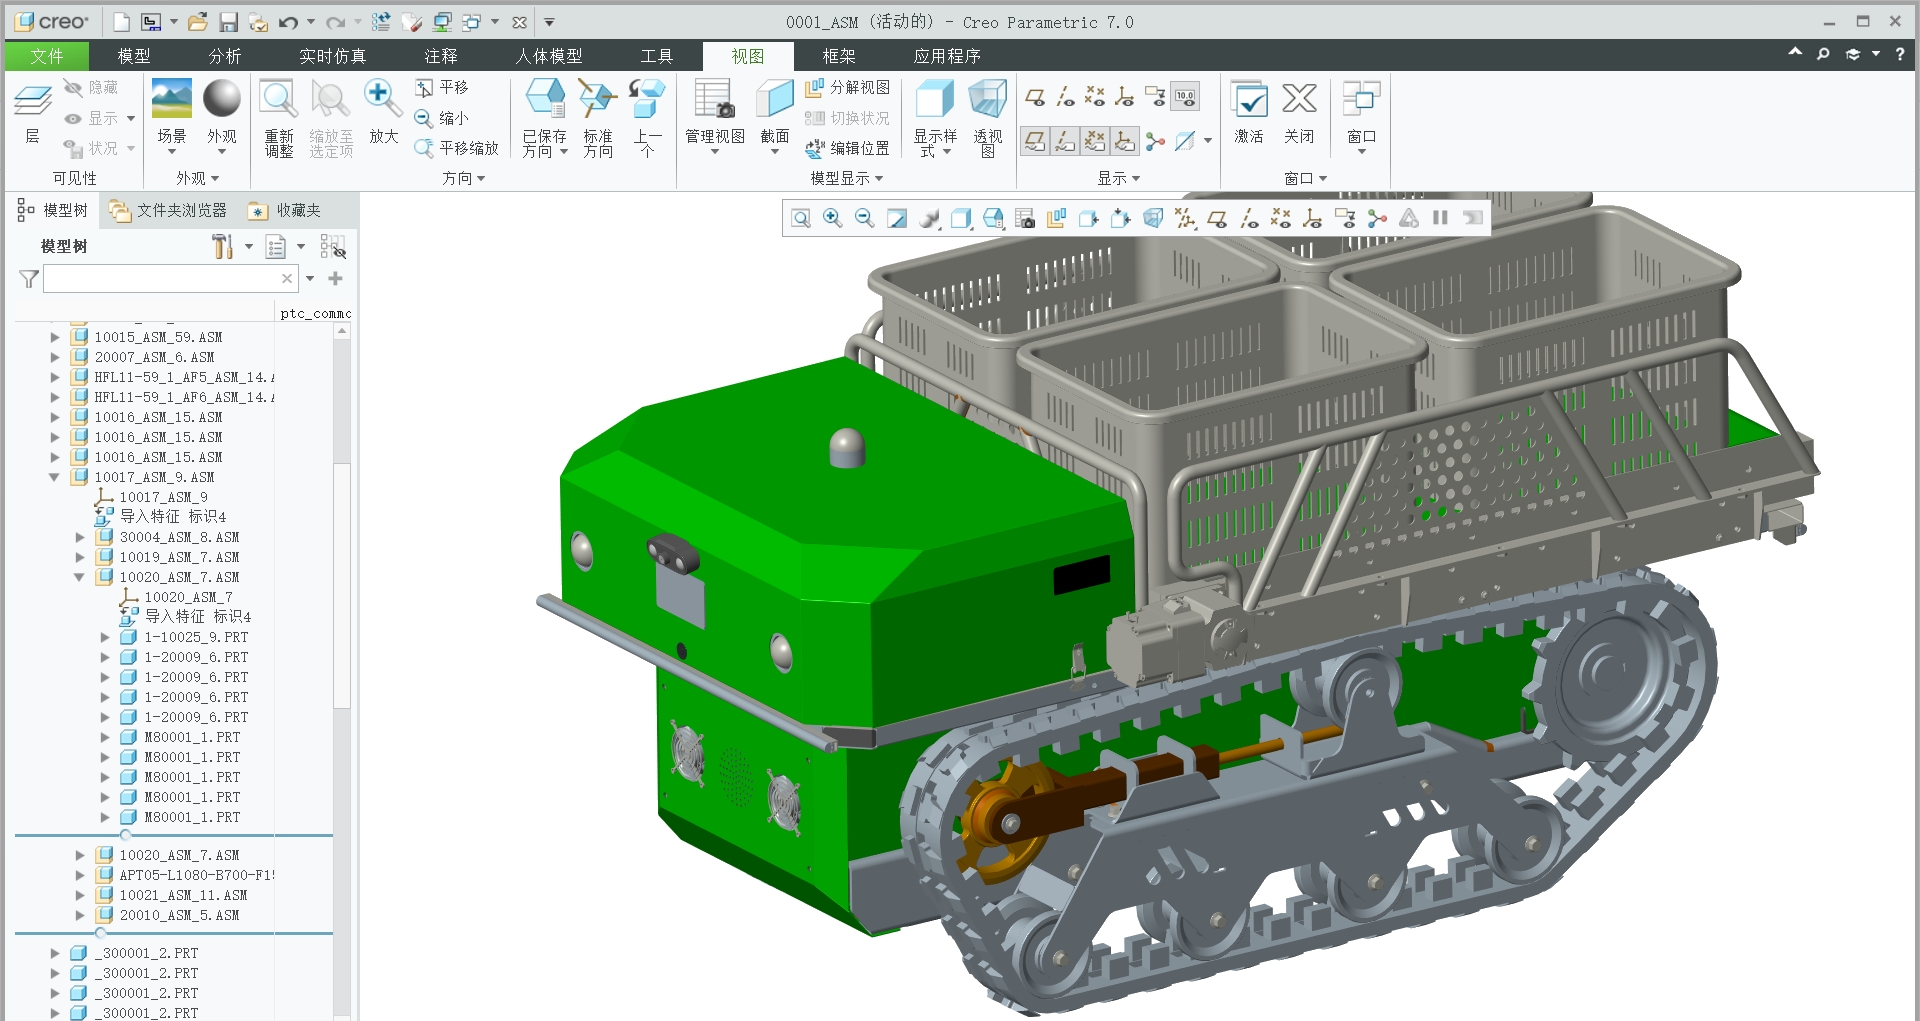Open the 模型 ribbon tab

coord(134,56)
